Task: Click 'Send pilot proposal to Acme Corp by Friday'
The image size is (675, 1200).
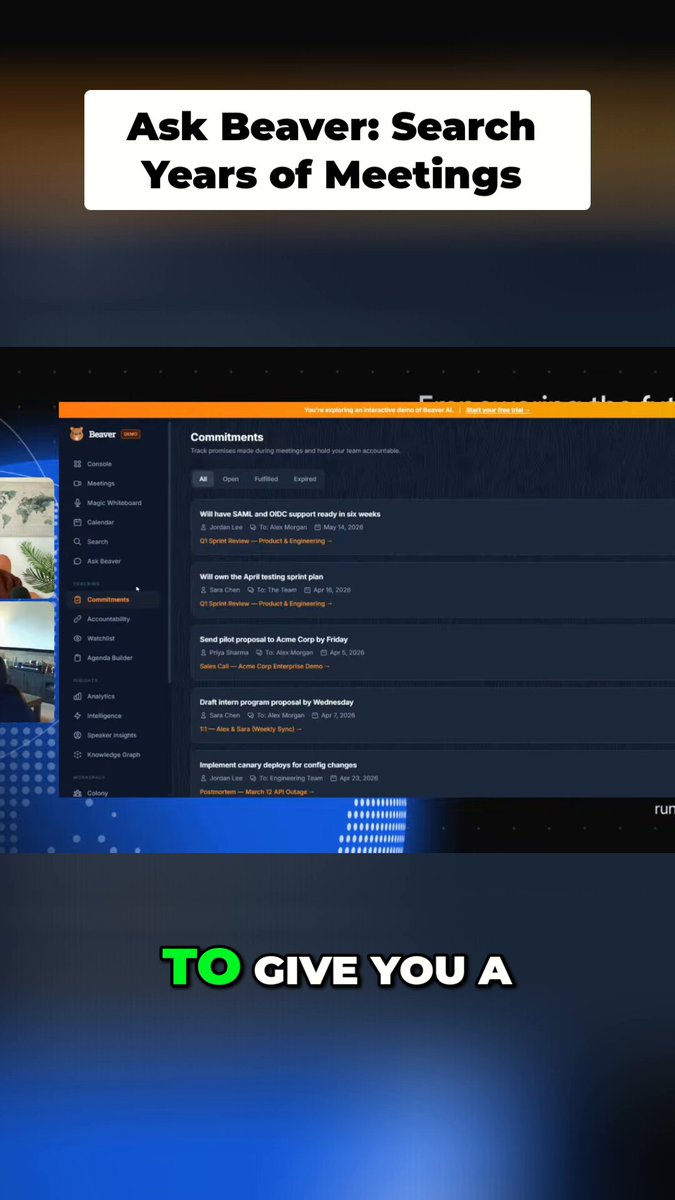Action: 274,639
